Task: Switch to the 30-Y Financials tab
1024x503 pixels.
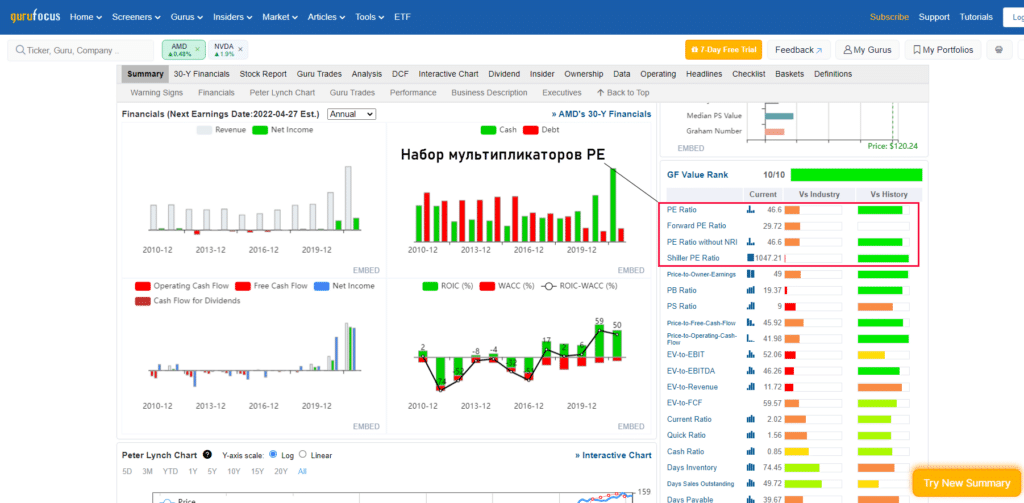Action: click(201, 74)
